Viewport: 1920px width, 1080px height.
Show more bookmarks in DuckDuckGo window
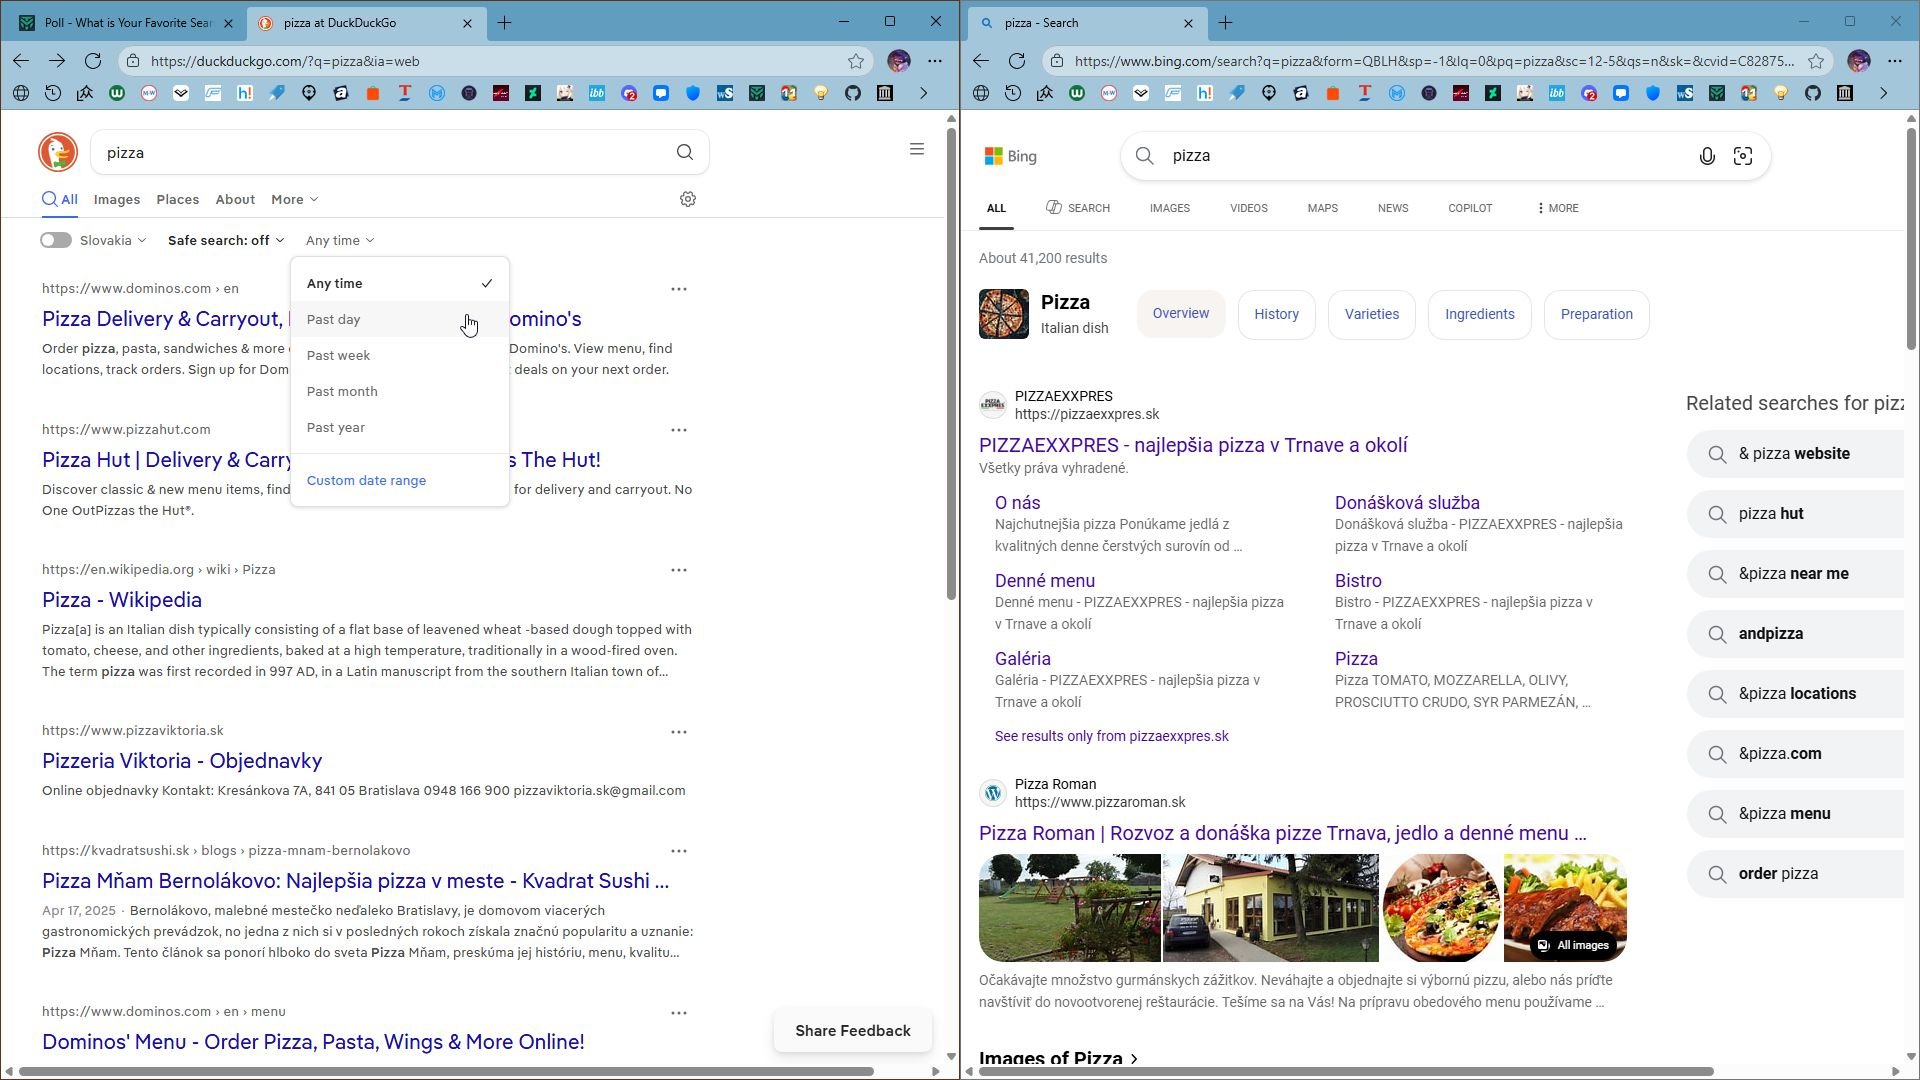tap(923, 93)
